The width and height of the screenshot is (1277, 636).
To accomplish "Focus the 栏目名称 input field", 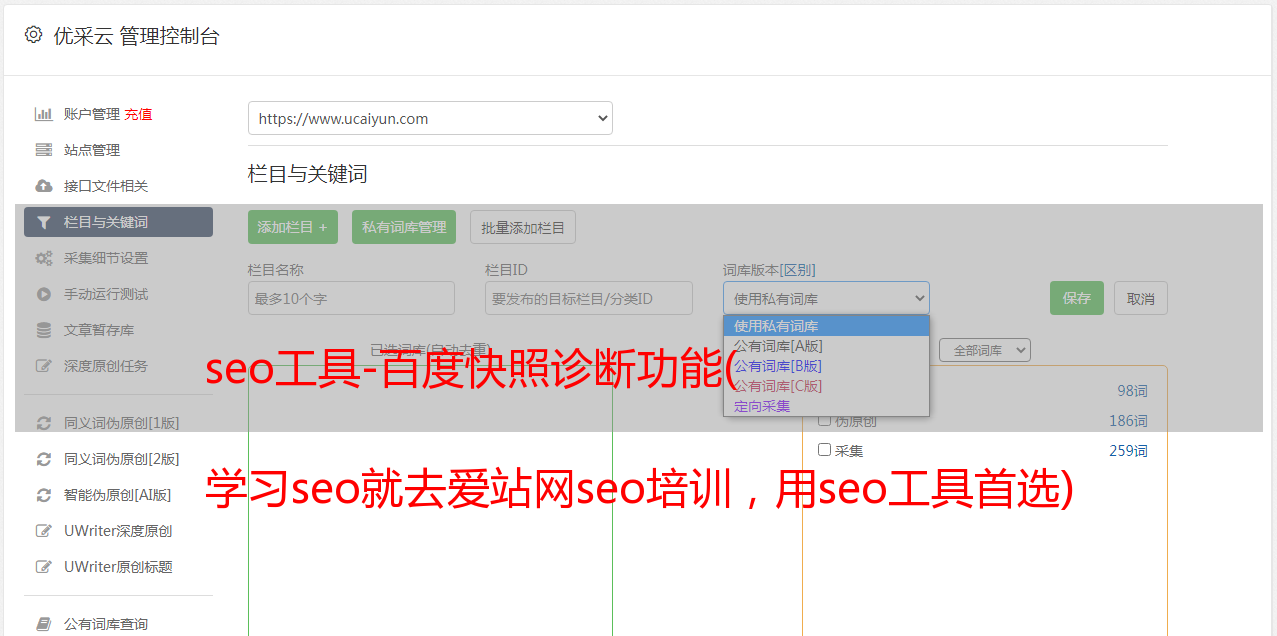I will [351, 298].
